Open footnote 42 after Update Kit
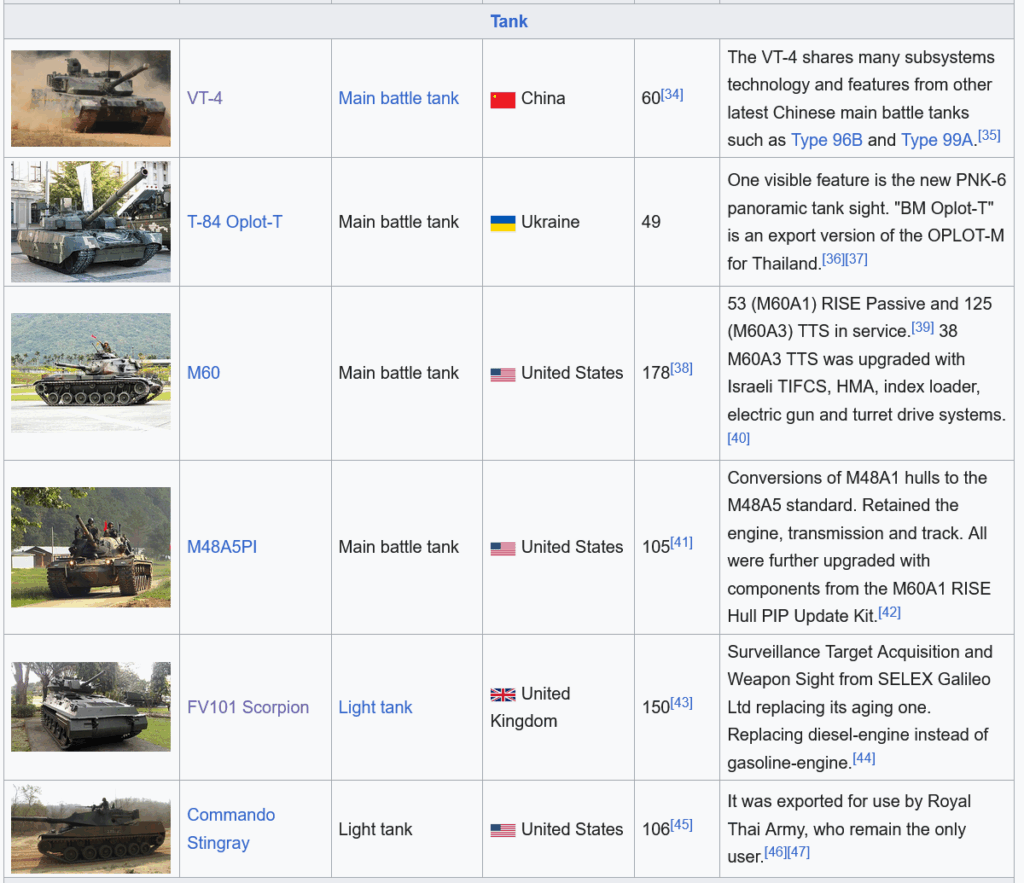Viewport: 1024px width, 883px height. (889, 612)
